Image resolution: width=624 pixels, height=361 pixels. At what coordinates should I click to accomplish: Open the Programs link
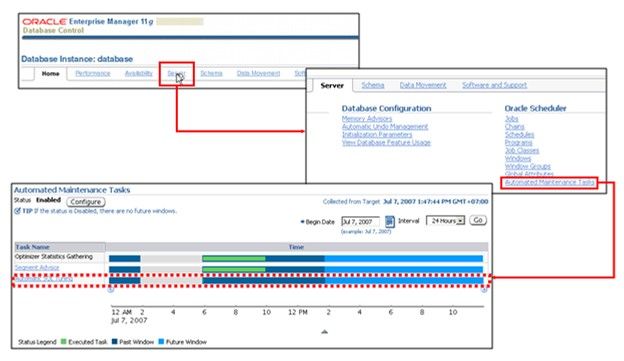tap(519, 142)
